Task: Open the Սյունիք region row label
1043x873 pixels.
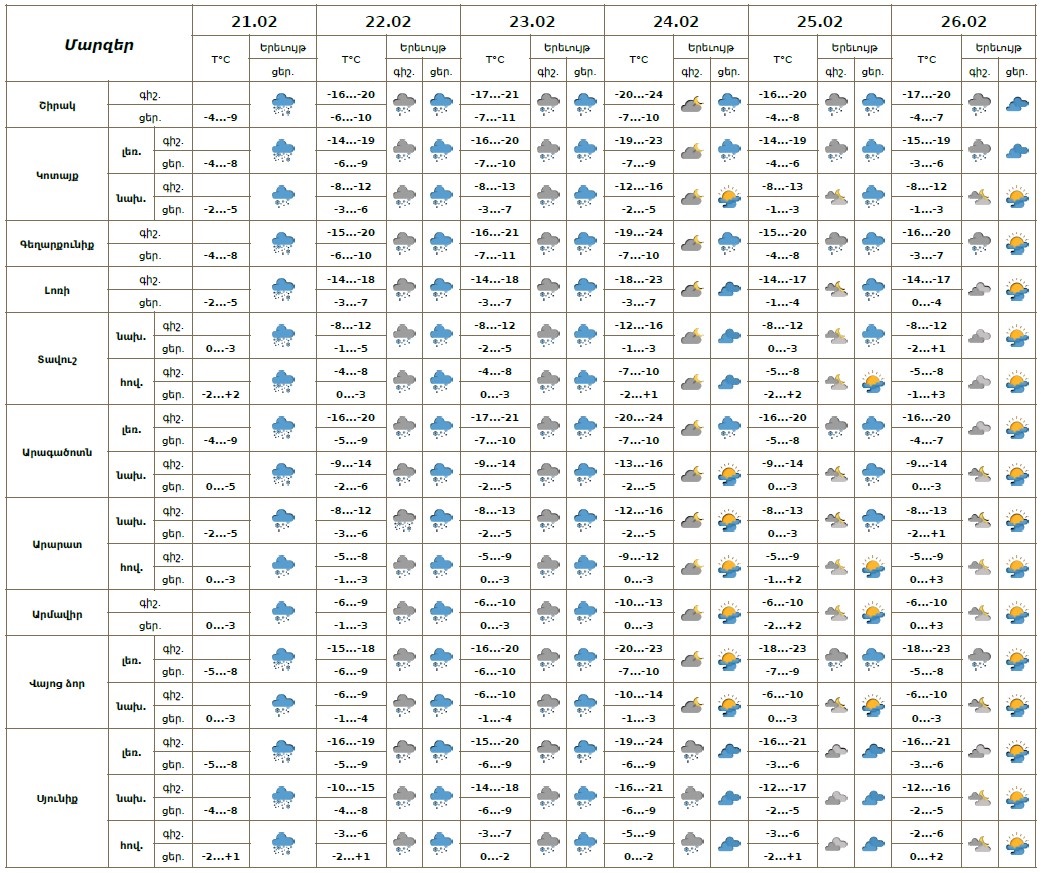Action: pos(58,797)
